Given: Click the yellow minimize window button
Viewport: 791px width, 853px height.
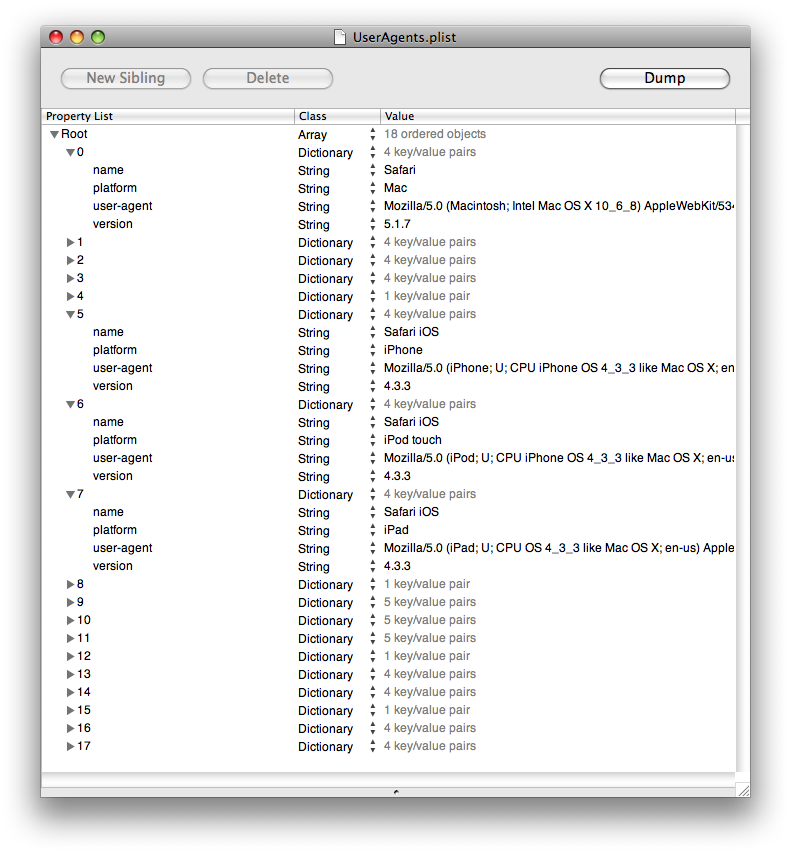Looking at the screenshot, I should click(x=77, y=37).
